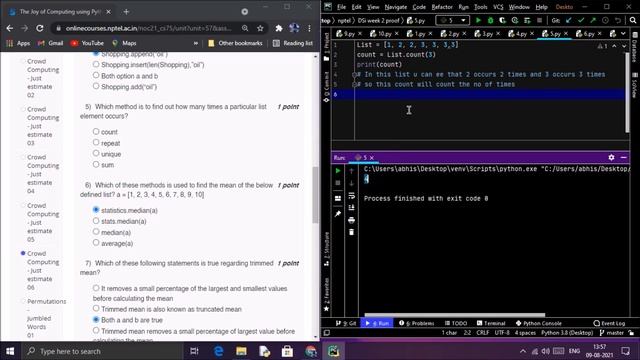Open the Terminal tool window tab
The height and width of the screenshot is (360, 640).
(491, 323)
